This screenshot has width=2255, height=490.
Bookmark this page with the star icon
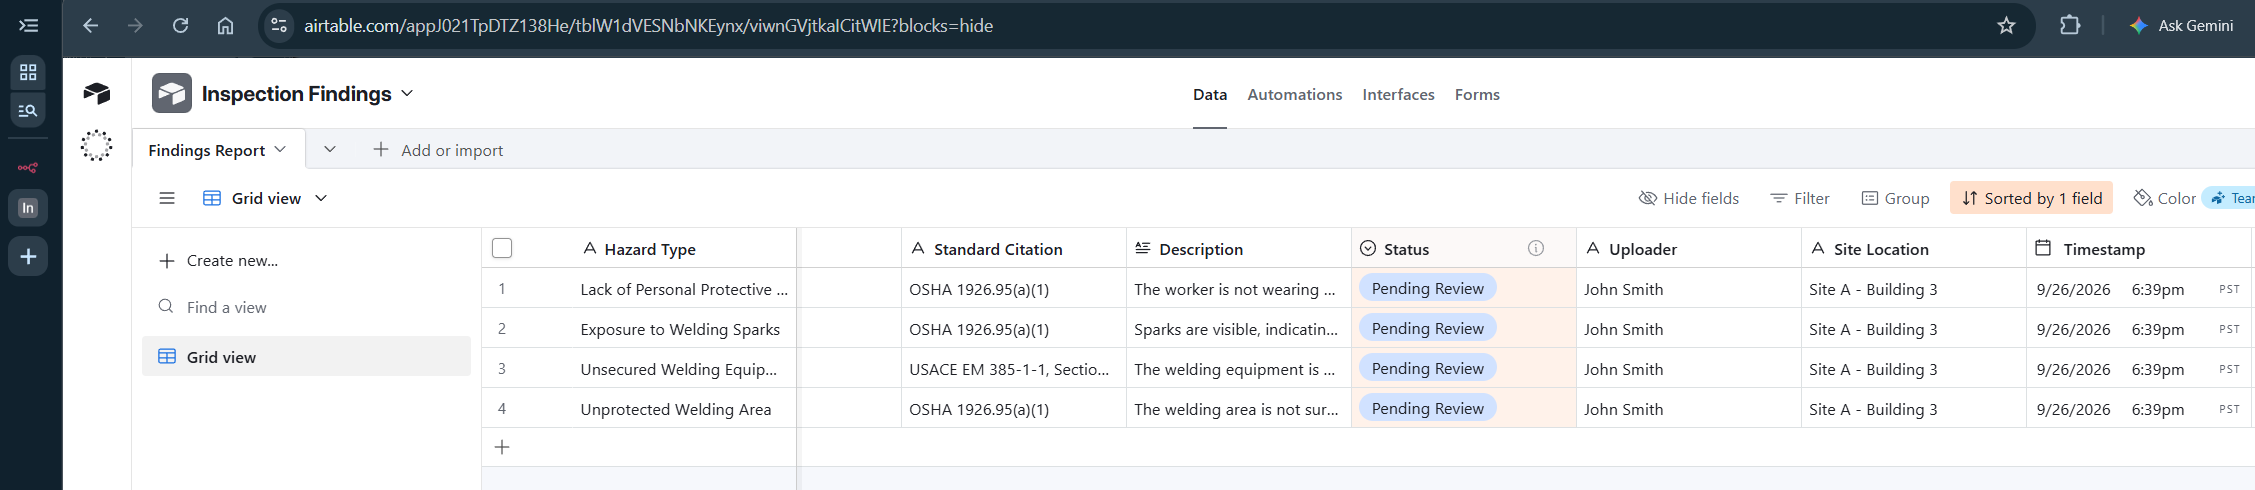pos(2006,25)
